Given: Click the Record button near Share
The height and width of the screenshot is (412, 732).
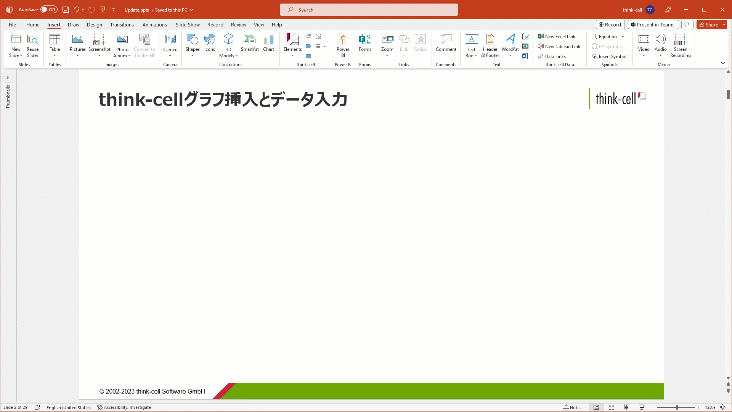Looking at the screenshot, I should (610, 25).
